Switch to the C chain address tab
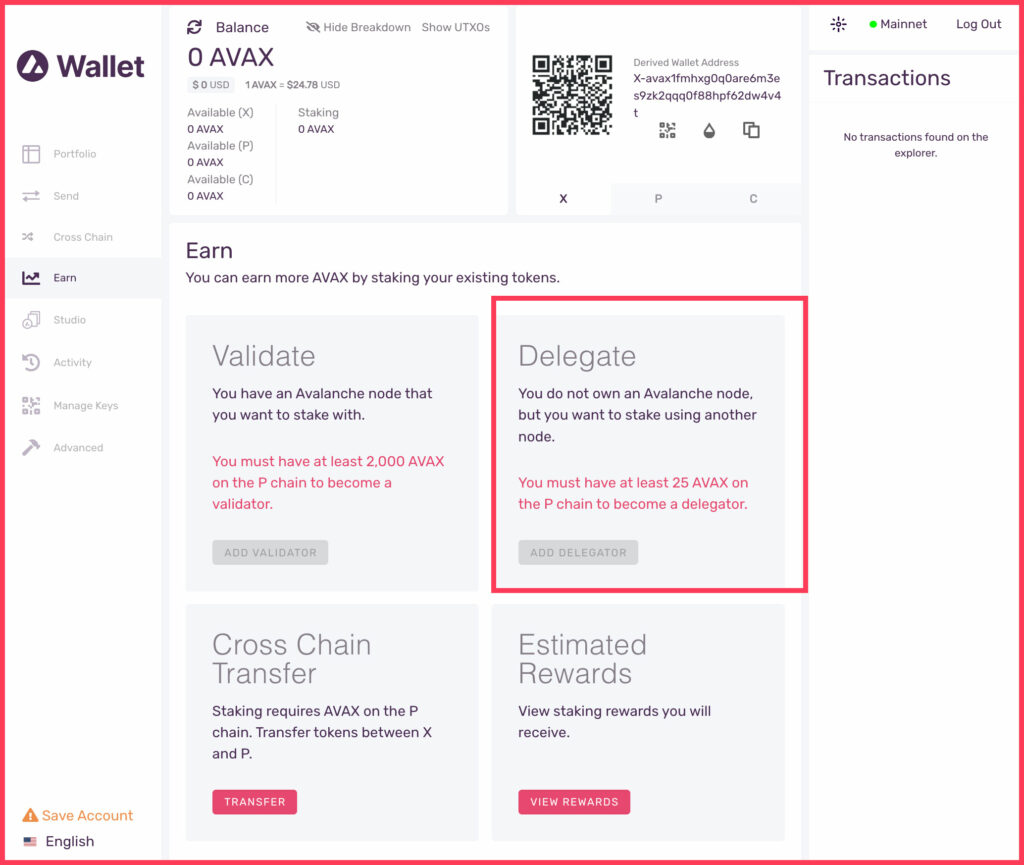 [x=753, y=198]
